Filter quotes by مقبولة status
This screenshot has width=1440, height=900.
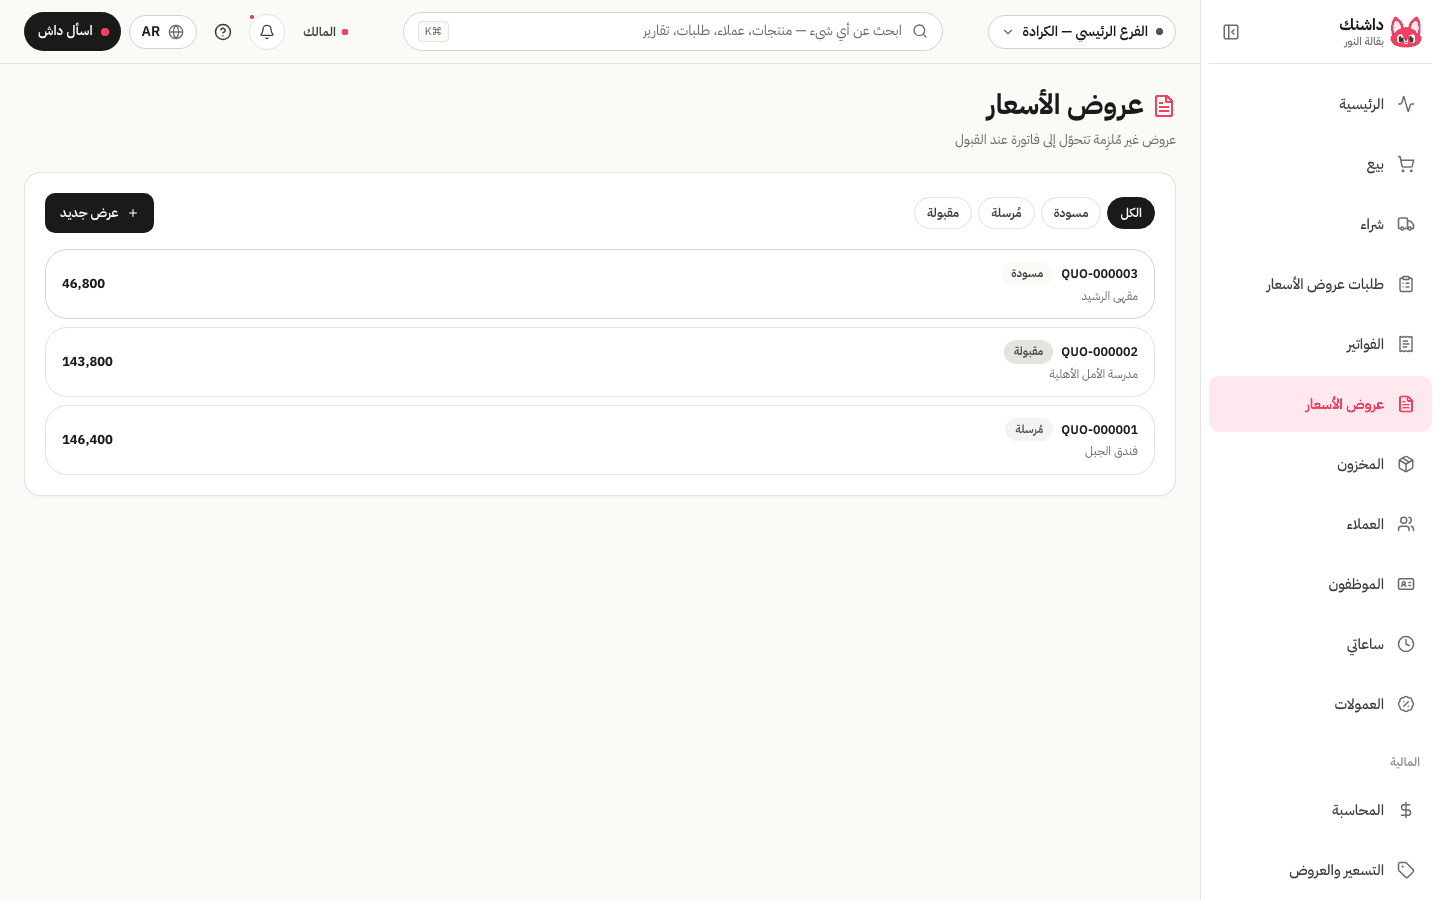point(943,213)
